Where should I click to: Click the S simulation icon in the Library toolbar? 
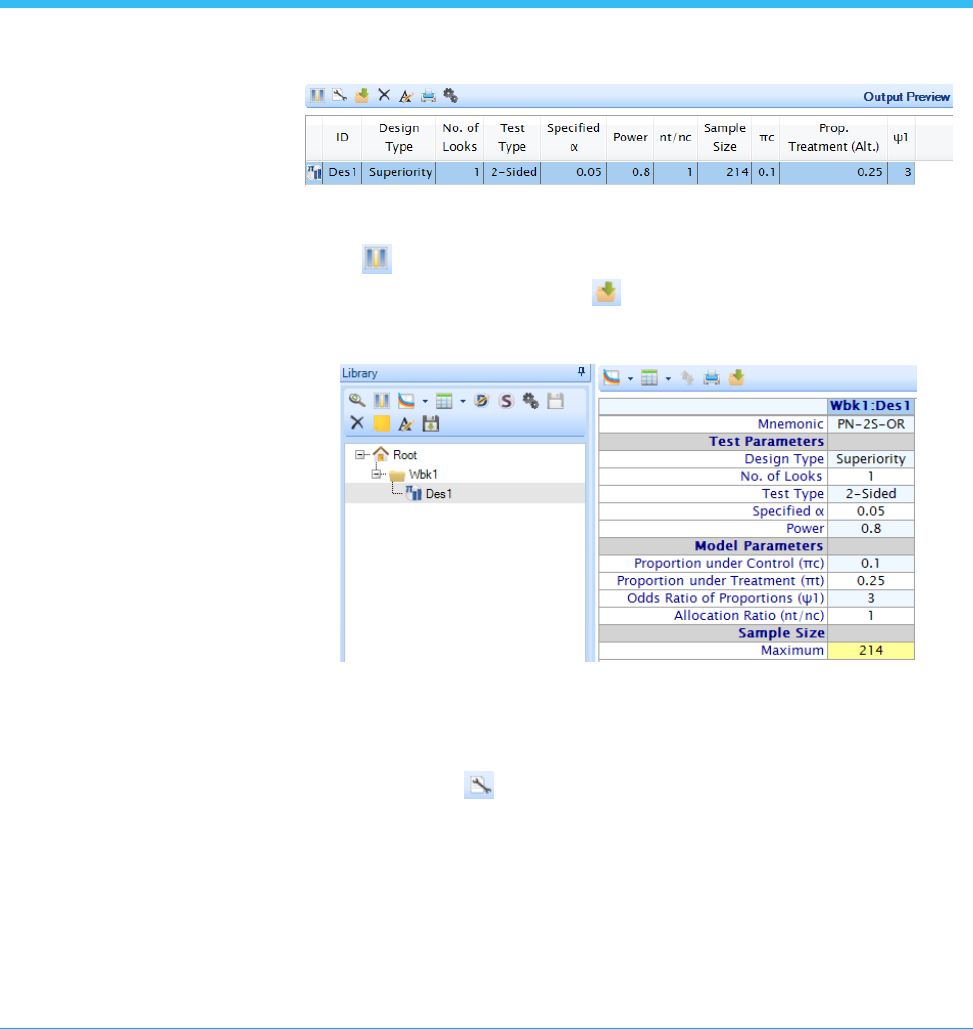tap(506, 400)
